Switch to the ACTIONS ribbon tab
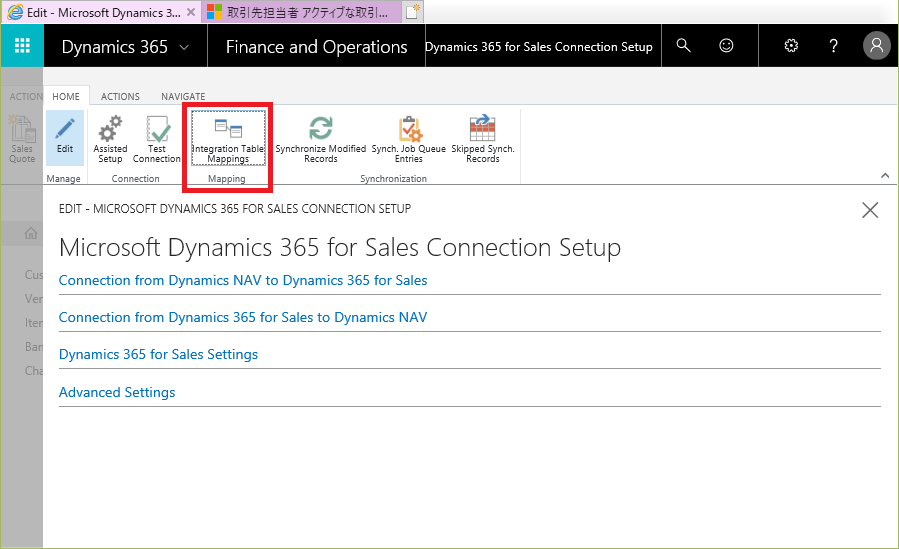Screen dimensions: 899x549 pos(120,96)
